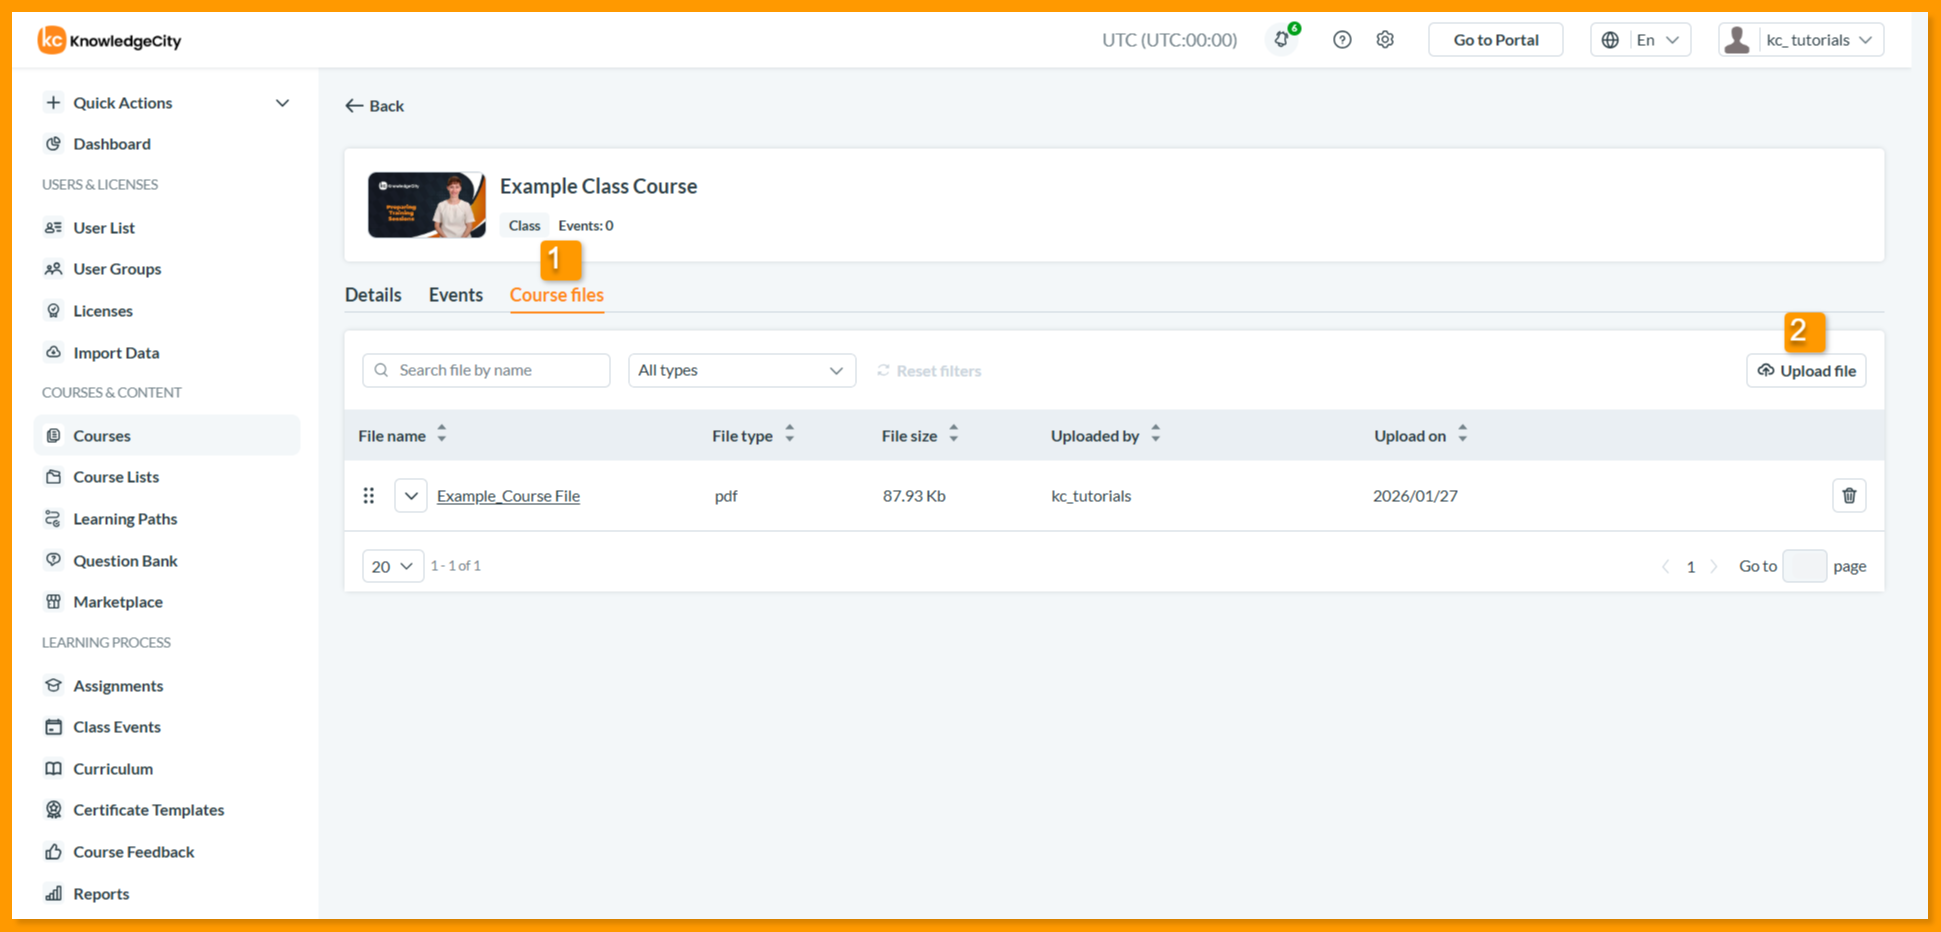Open Question Bank in sidebar
The width and height of the screenshot is (1941, 932).
pos(125,561)
